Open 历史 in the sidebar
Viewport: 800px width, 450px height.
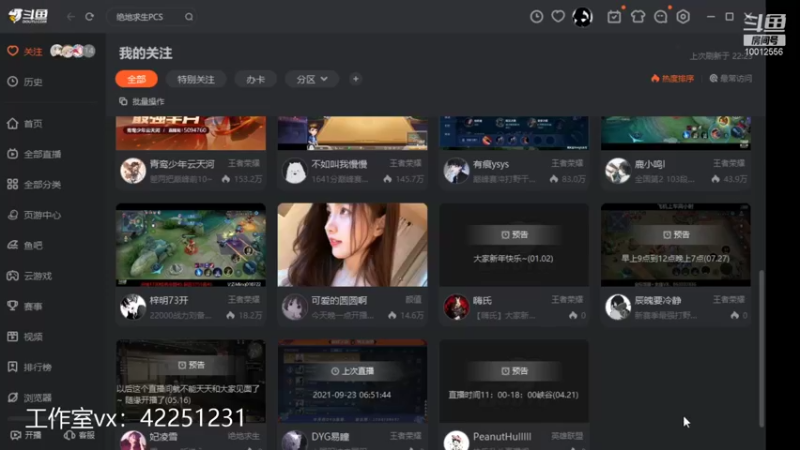tap(24, 82)
